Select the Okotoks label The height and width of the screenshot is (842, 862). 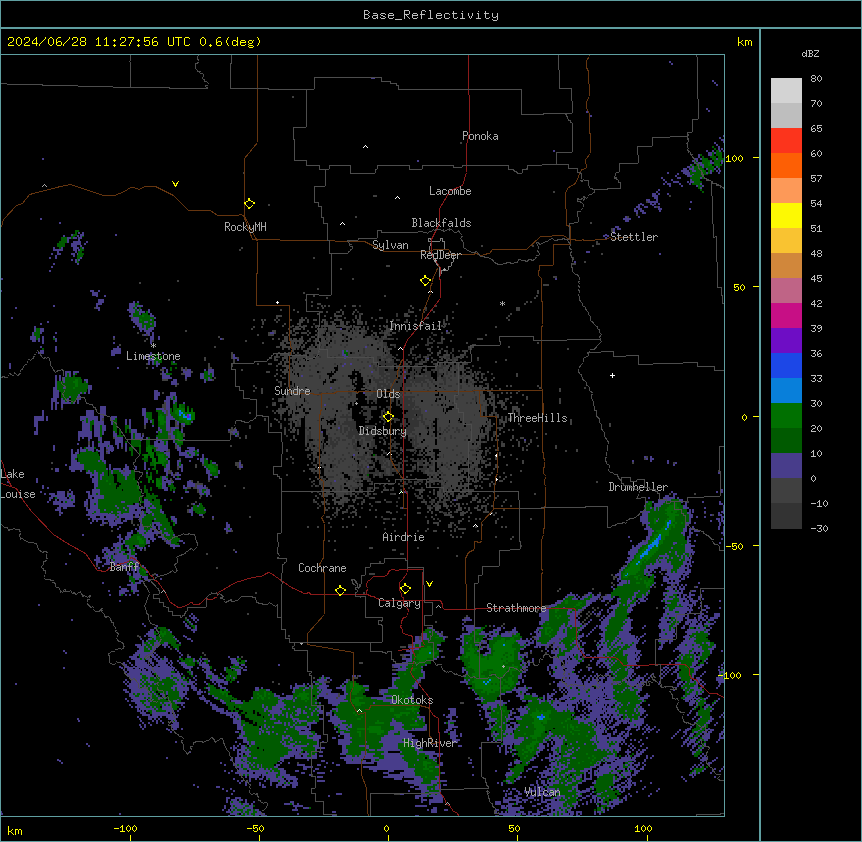pyautogui.click(x=412, y=700)
